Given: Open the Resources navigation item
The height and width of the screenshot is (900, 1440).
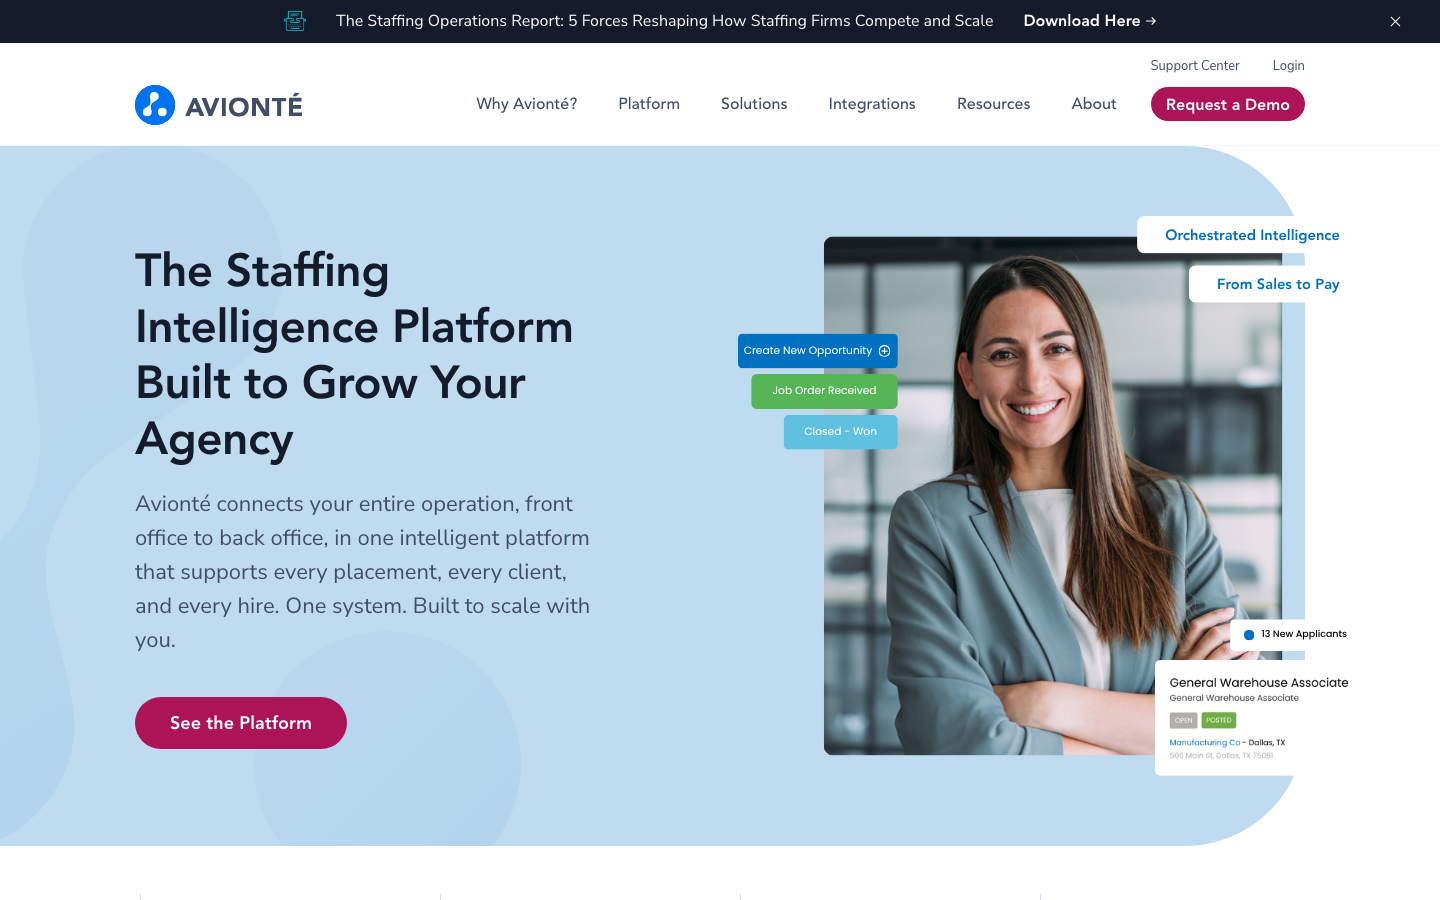Looking at the screenshot, I should coord(994,104).
